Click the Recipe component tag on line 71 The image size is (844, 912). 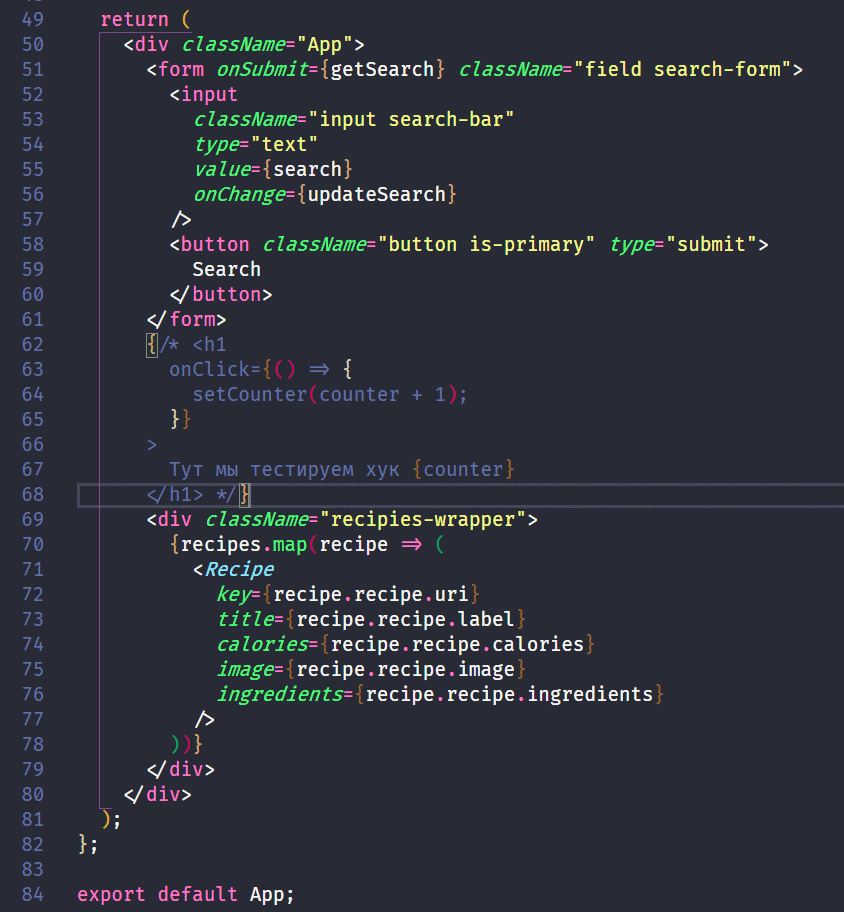pyautogui.click(x=233, y=569)
